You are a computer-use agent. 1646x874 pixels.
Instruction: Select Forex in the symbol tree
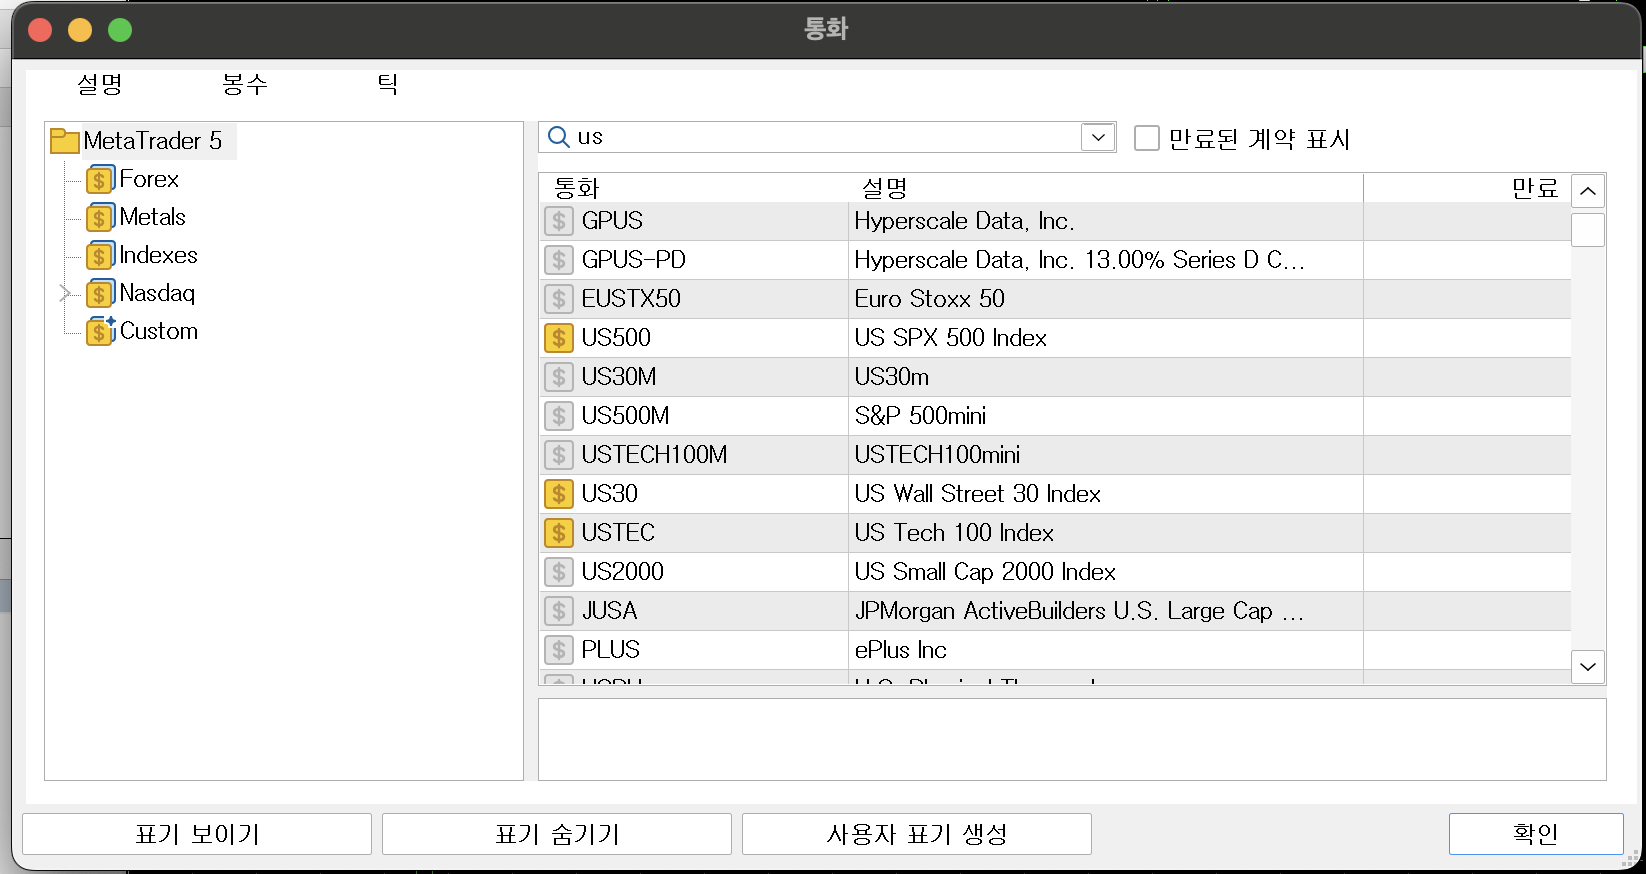tap(149, 179)
